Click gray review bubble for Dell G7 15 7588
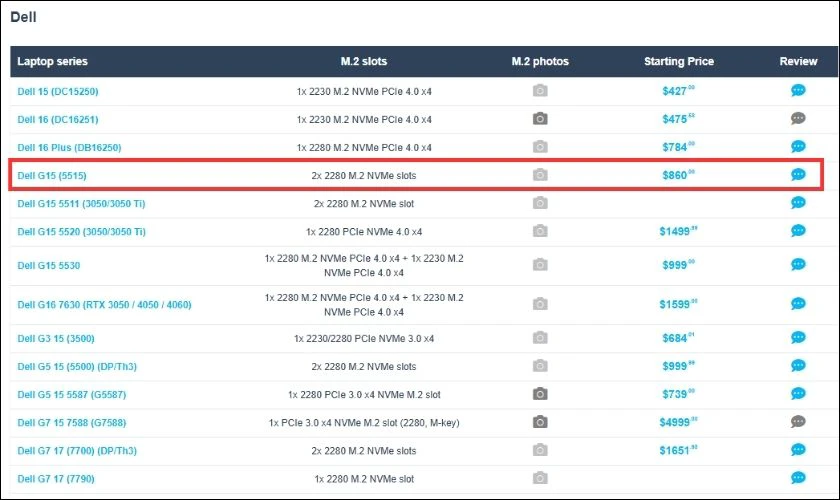Viewport: 840px width, 500px height. coord(798,422)
